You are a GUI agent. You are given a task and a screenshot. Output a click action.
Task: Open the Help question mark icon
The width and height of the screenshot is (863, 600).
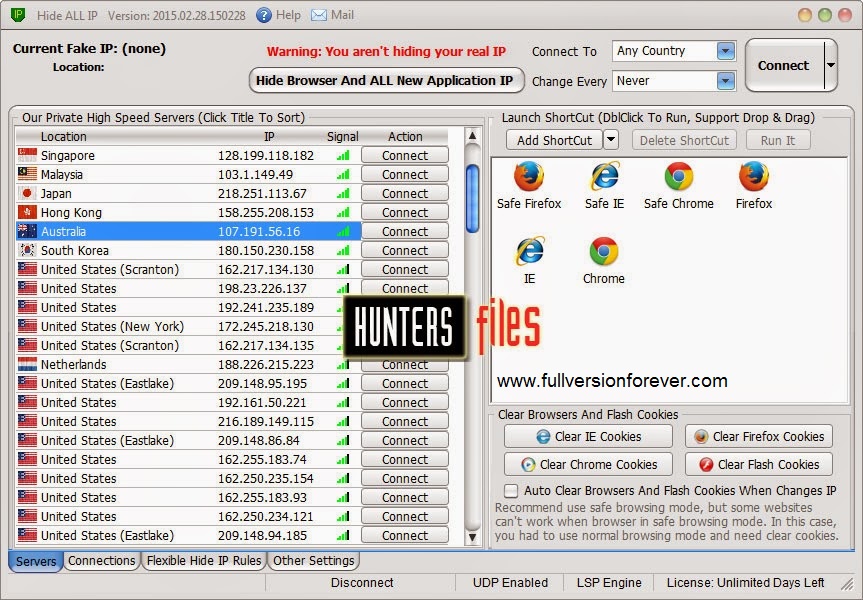pyautogui.click(x=264, y=15)
